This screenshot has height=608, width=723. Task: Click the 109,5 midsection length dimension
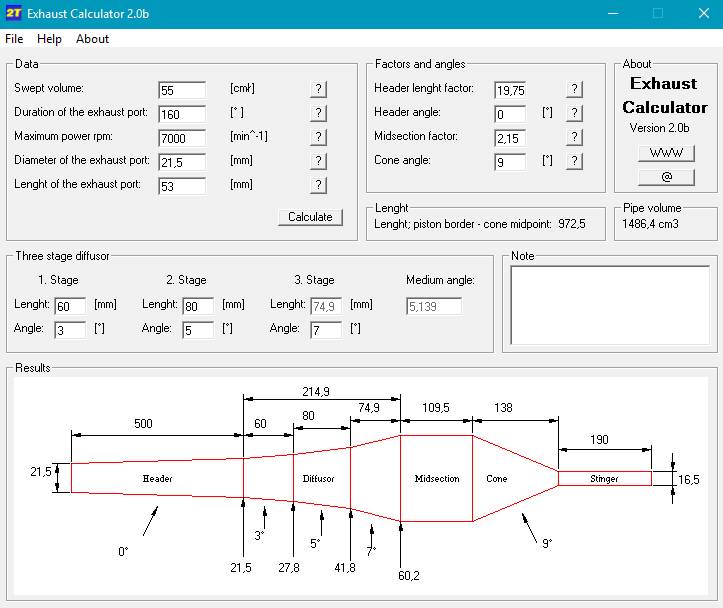pos(436,407)
